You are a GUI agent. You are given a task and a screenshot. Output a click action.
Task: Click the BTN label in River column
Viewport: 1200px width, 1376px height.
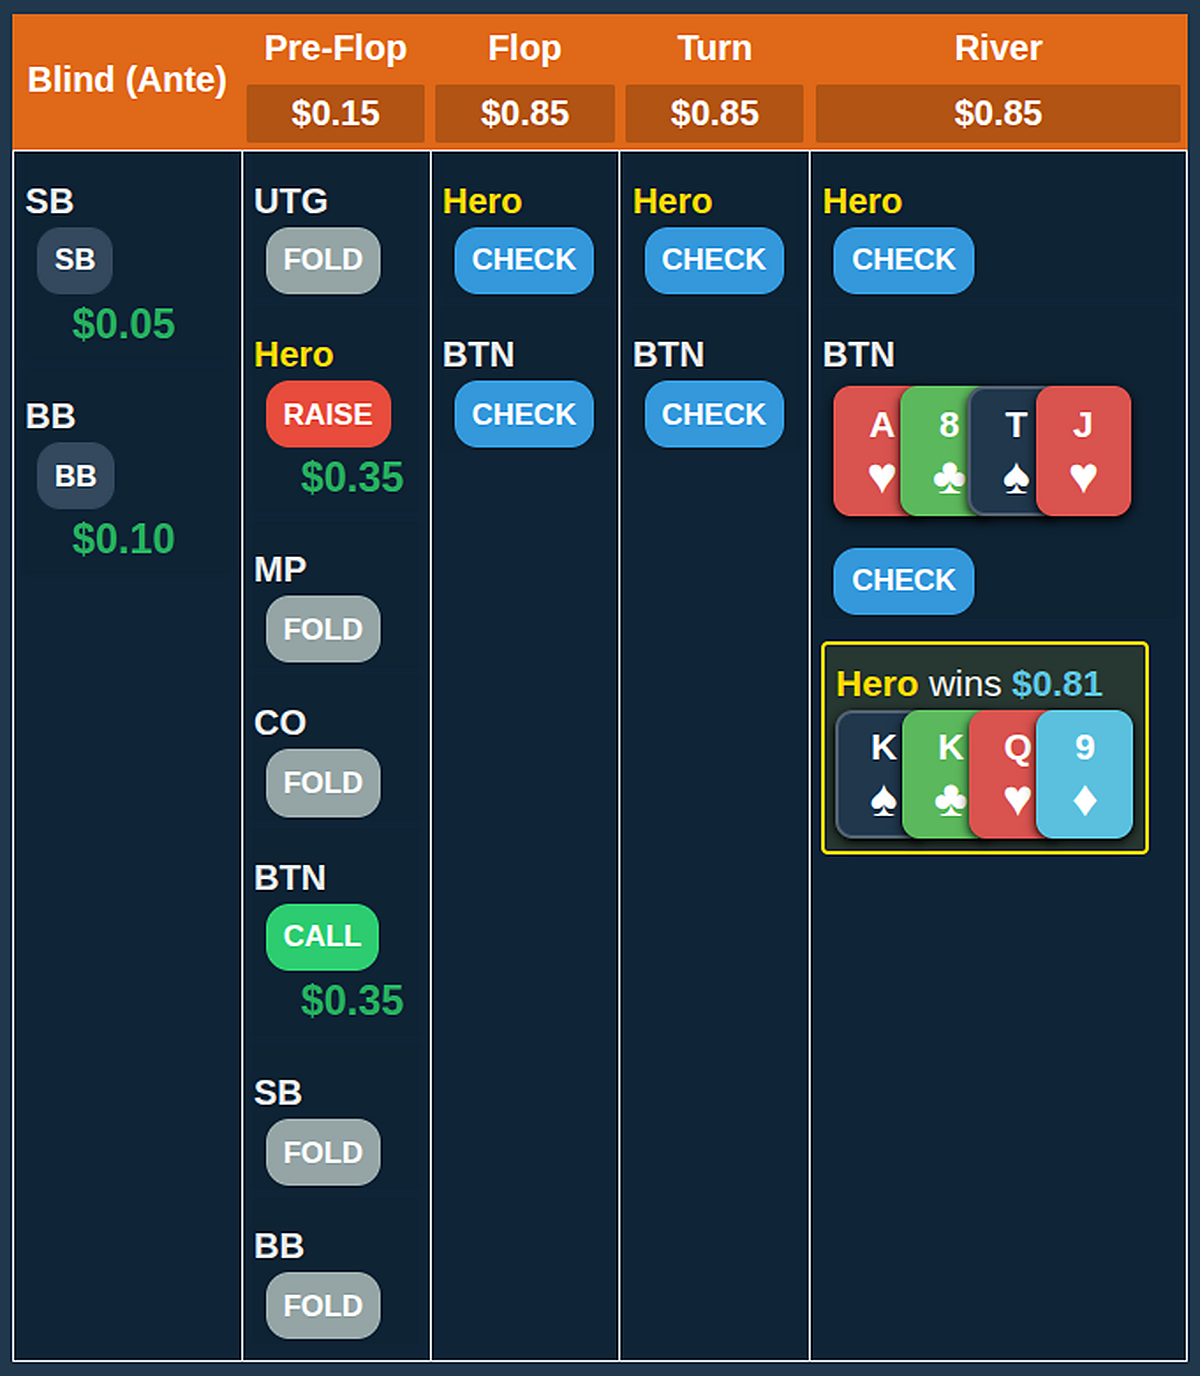pos(859,355)
